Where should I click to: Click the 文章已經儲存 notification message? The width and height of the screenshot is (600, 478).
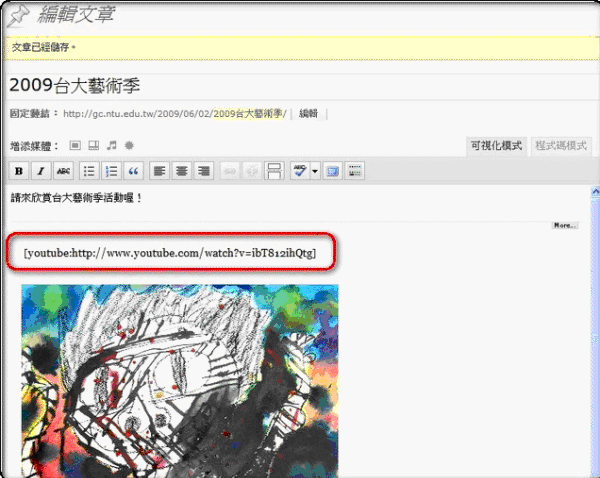44,47
